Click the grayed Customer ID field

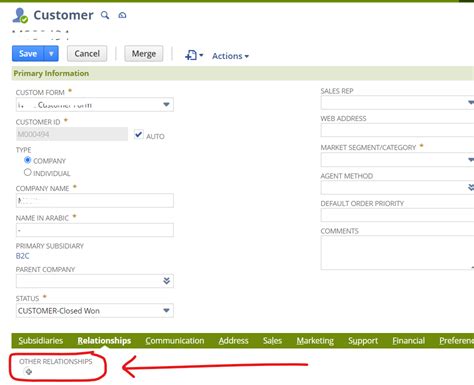(72, 134)
